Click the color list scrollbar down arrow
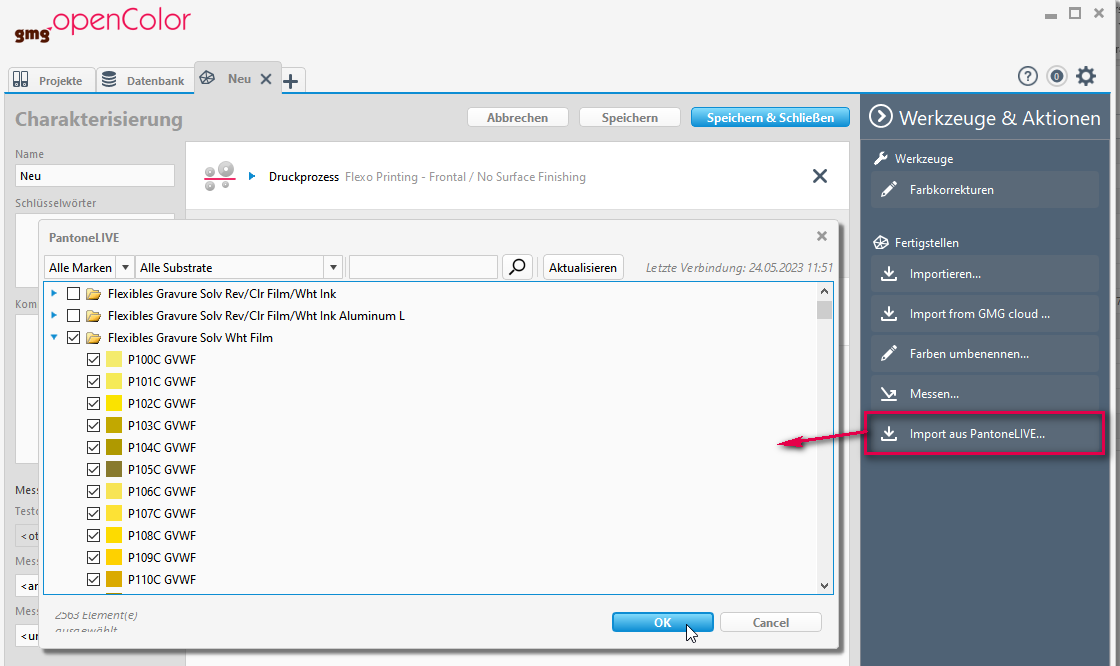This screenshot has height=666, width=1120. pyautogui.click(x=824, y=585)
